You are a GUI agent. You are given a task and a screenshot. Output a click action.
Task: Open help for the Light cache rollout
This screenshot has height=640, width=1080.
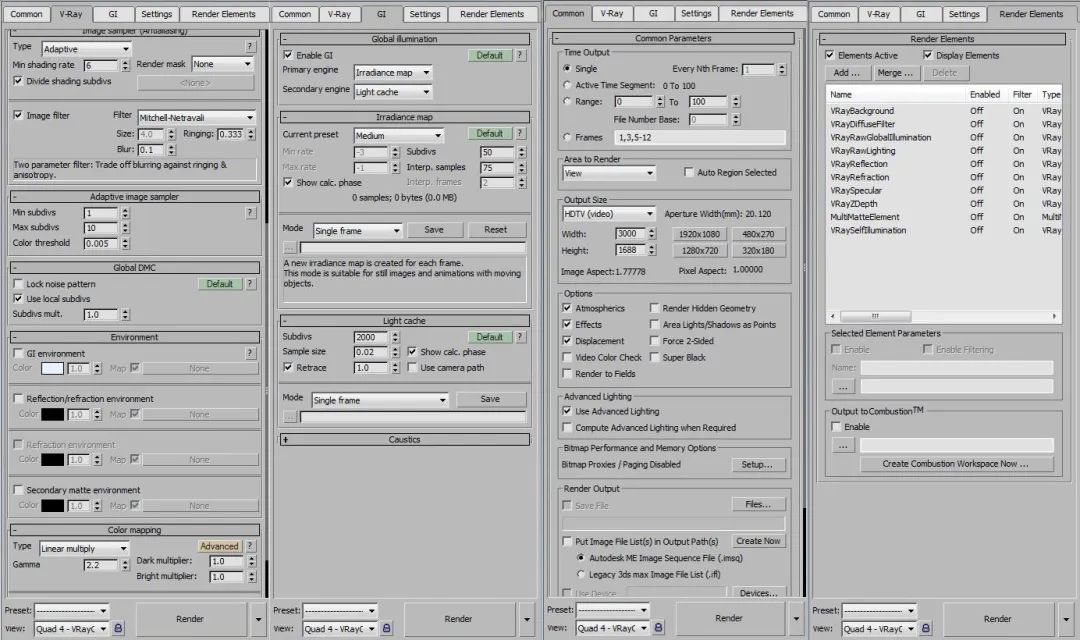[x=520, y=337]
